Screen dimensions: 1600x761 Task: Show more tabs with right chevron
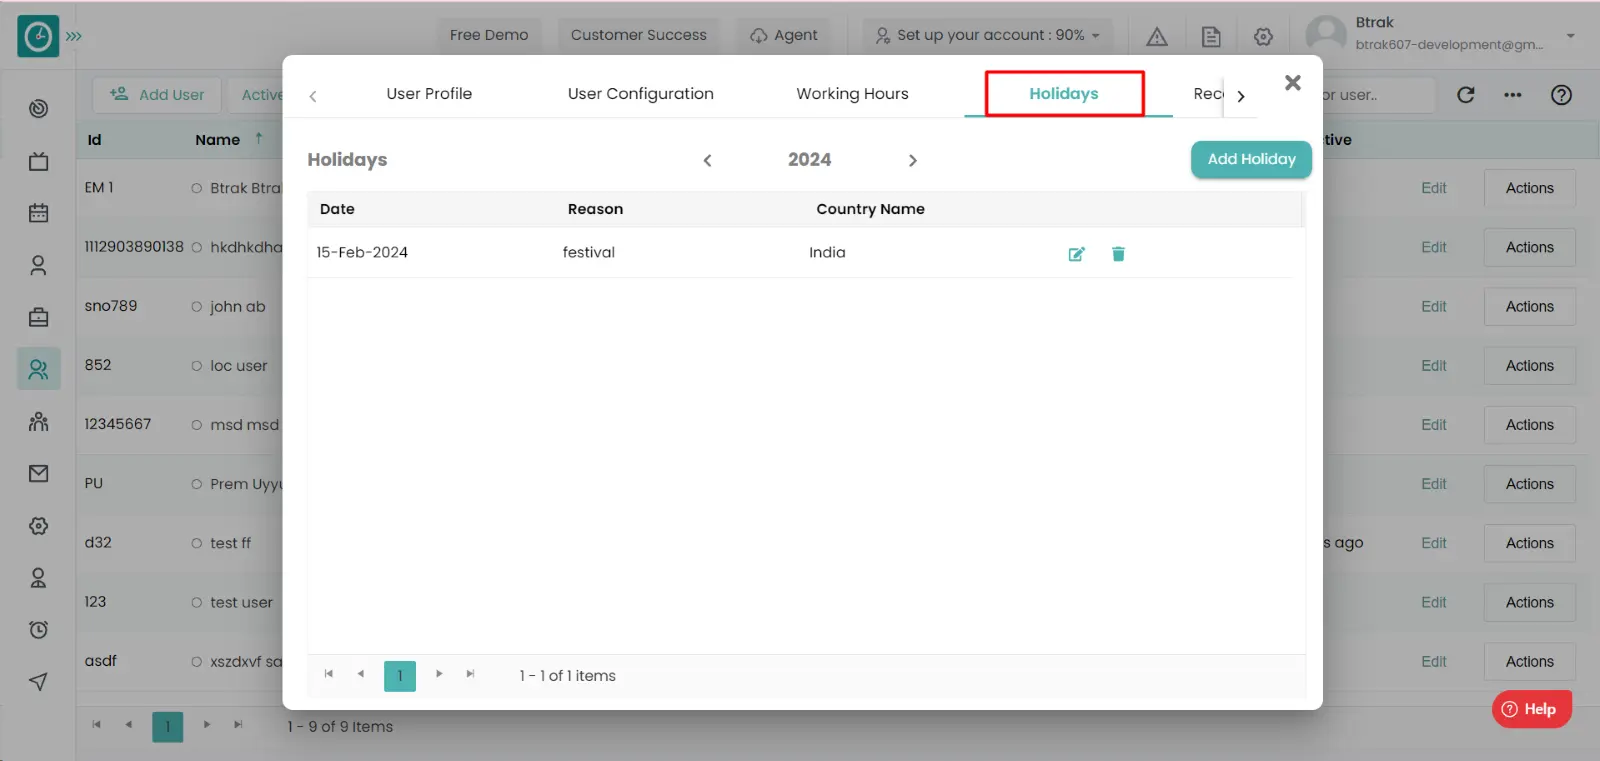point(1241,96)
